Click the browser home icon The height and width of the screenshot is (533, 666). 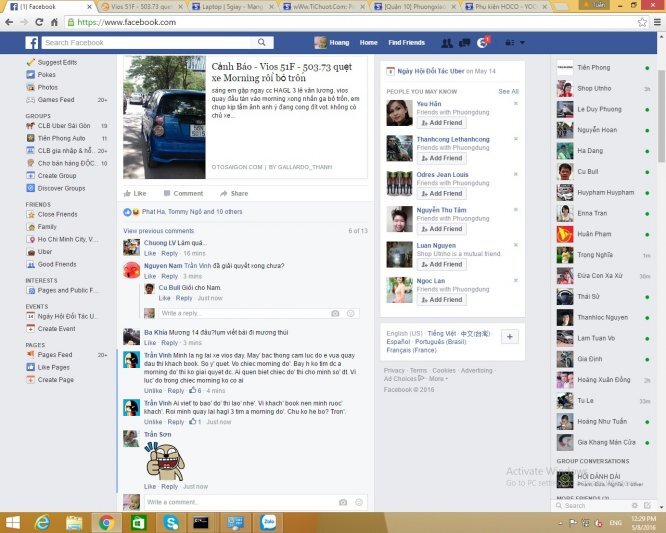(54, 23)
